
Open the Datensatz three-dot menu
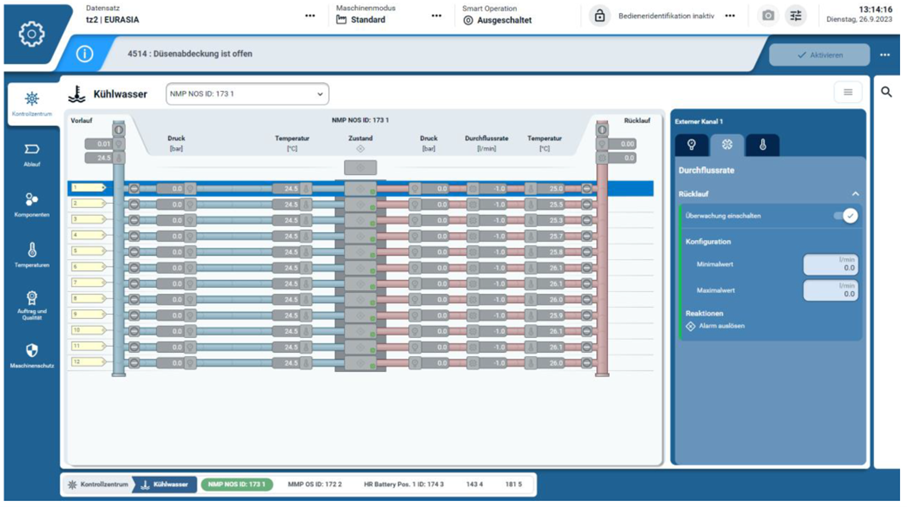point(310,16)
